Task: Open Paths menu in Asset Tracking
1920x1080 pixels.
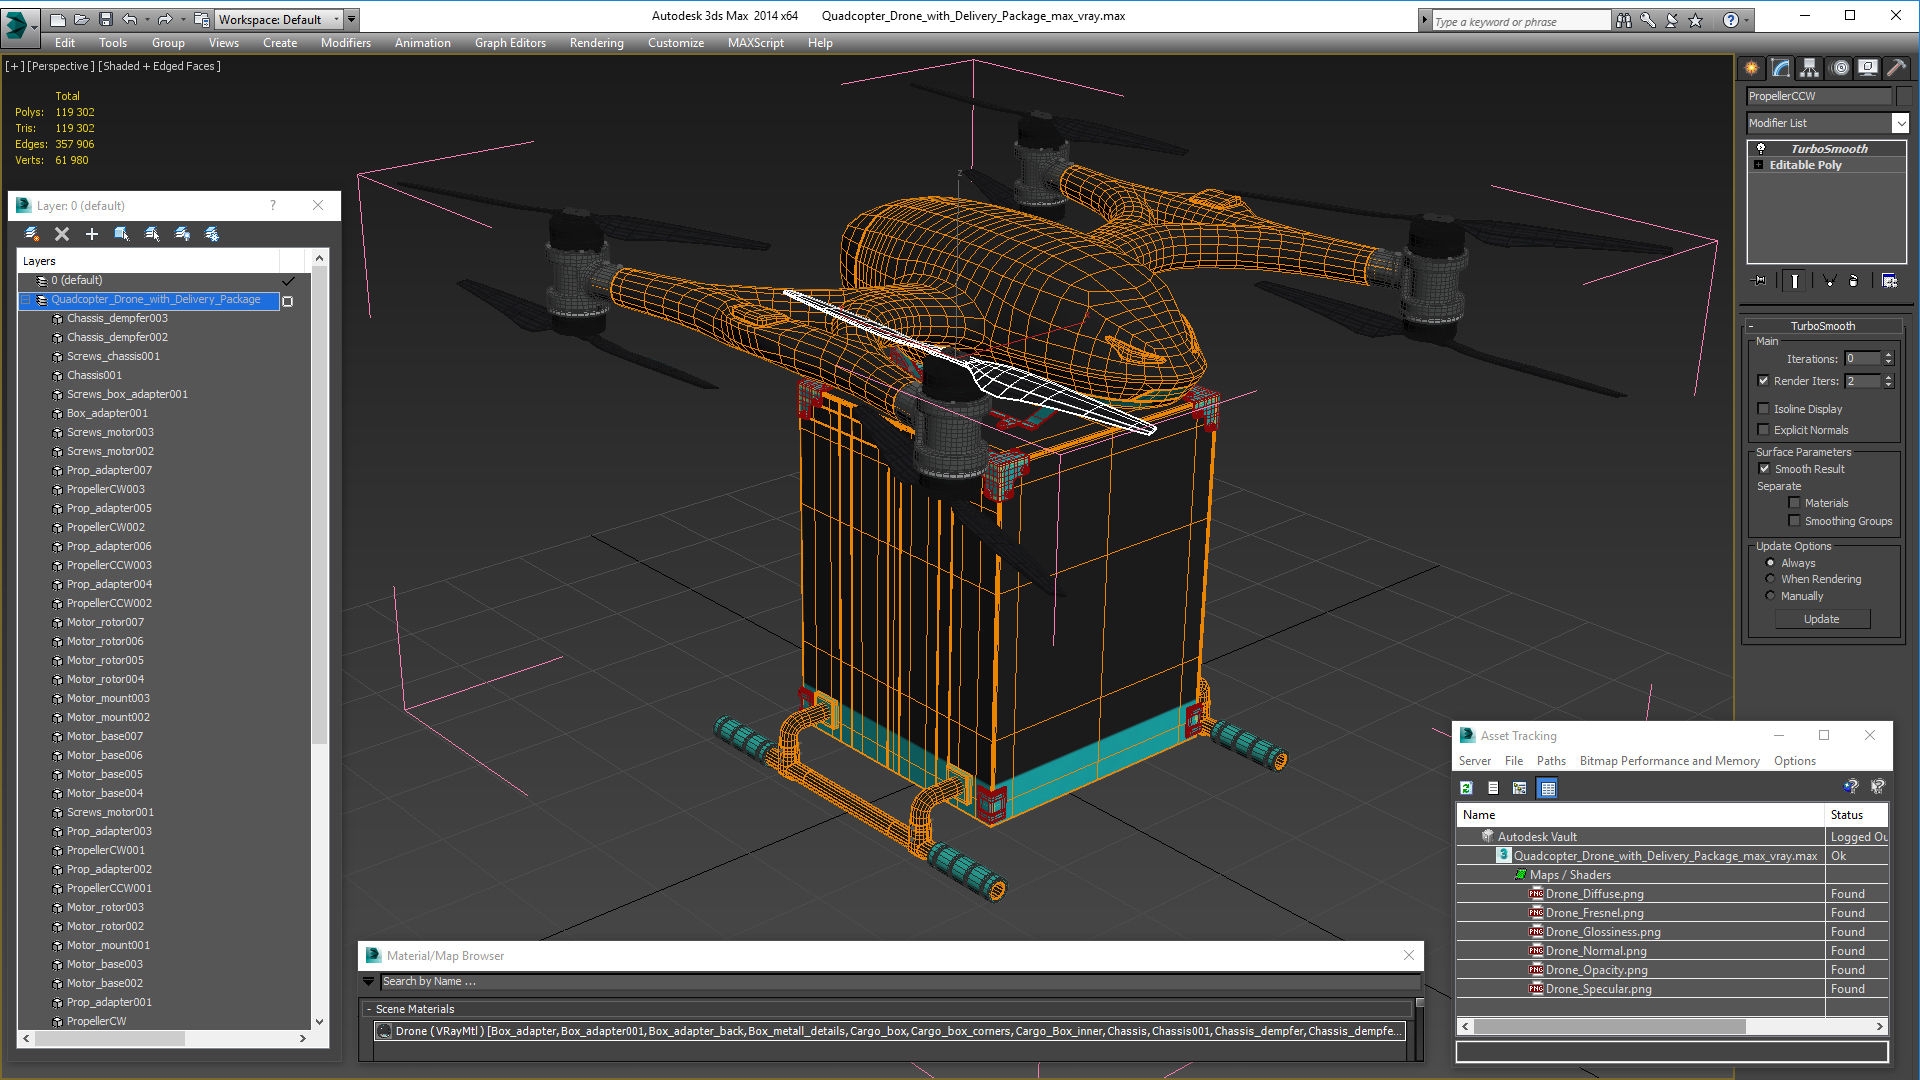Action: 1551,761
